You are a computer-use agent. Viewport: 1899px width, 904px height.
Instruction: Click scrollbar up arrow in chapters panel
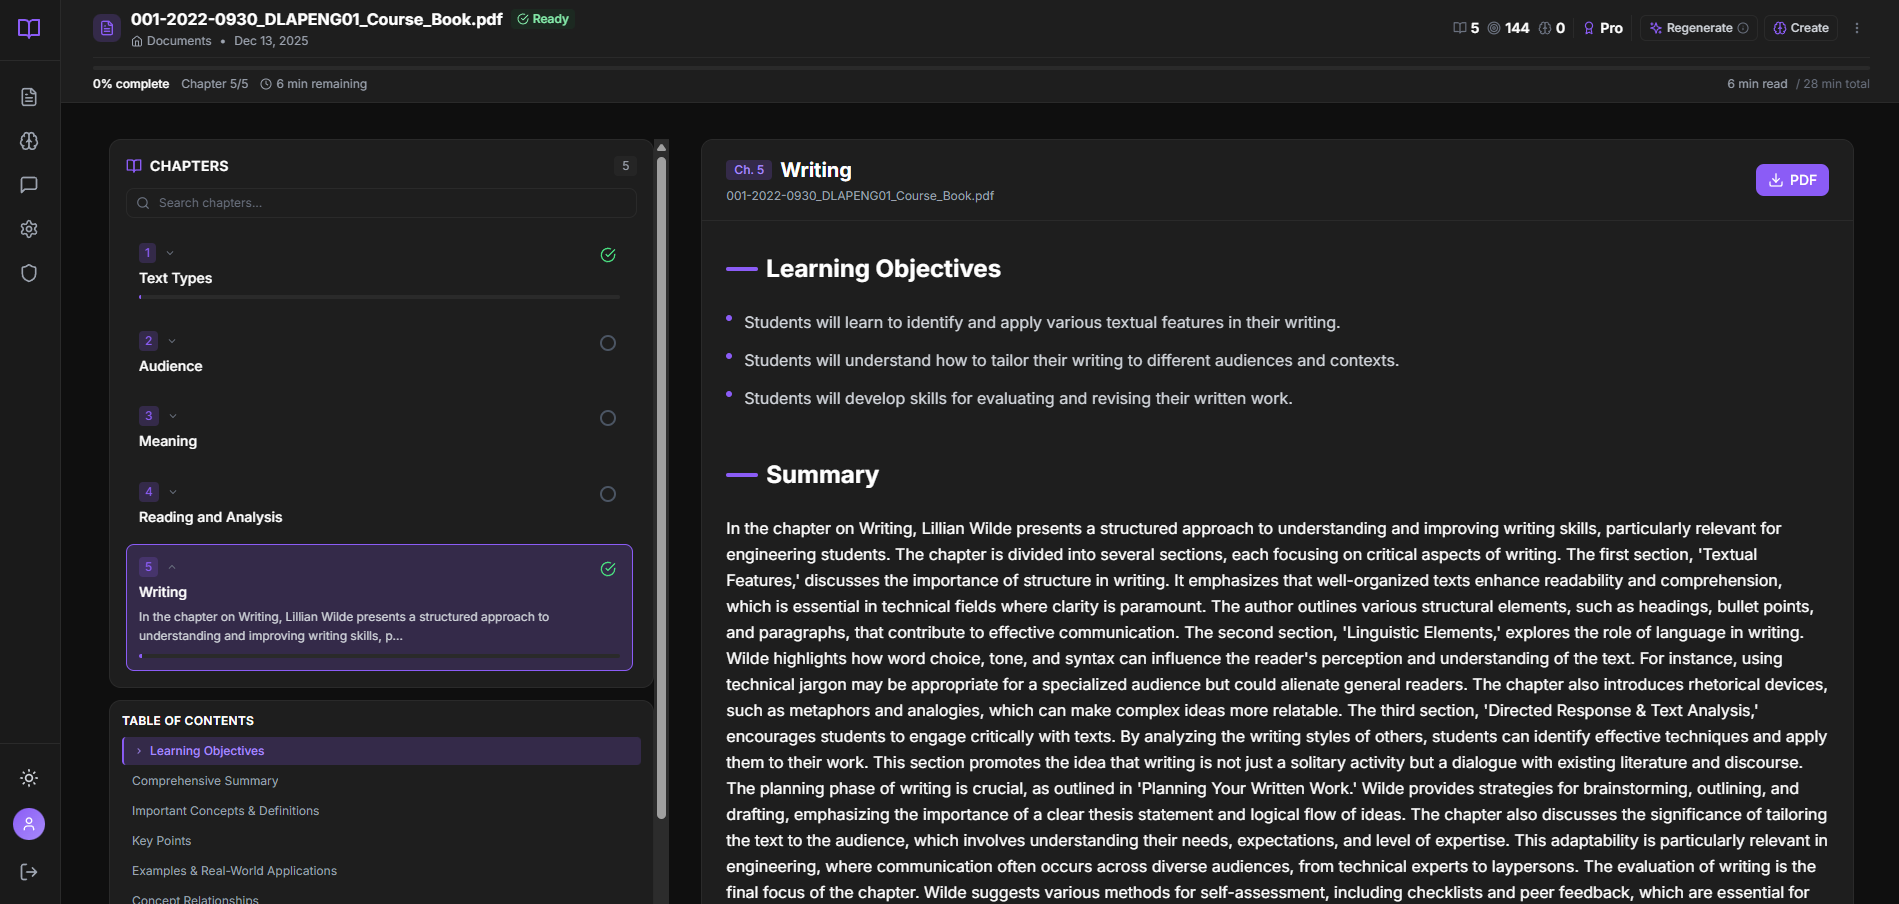pos(661,147)
